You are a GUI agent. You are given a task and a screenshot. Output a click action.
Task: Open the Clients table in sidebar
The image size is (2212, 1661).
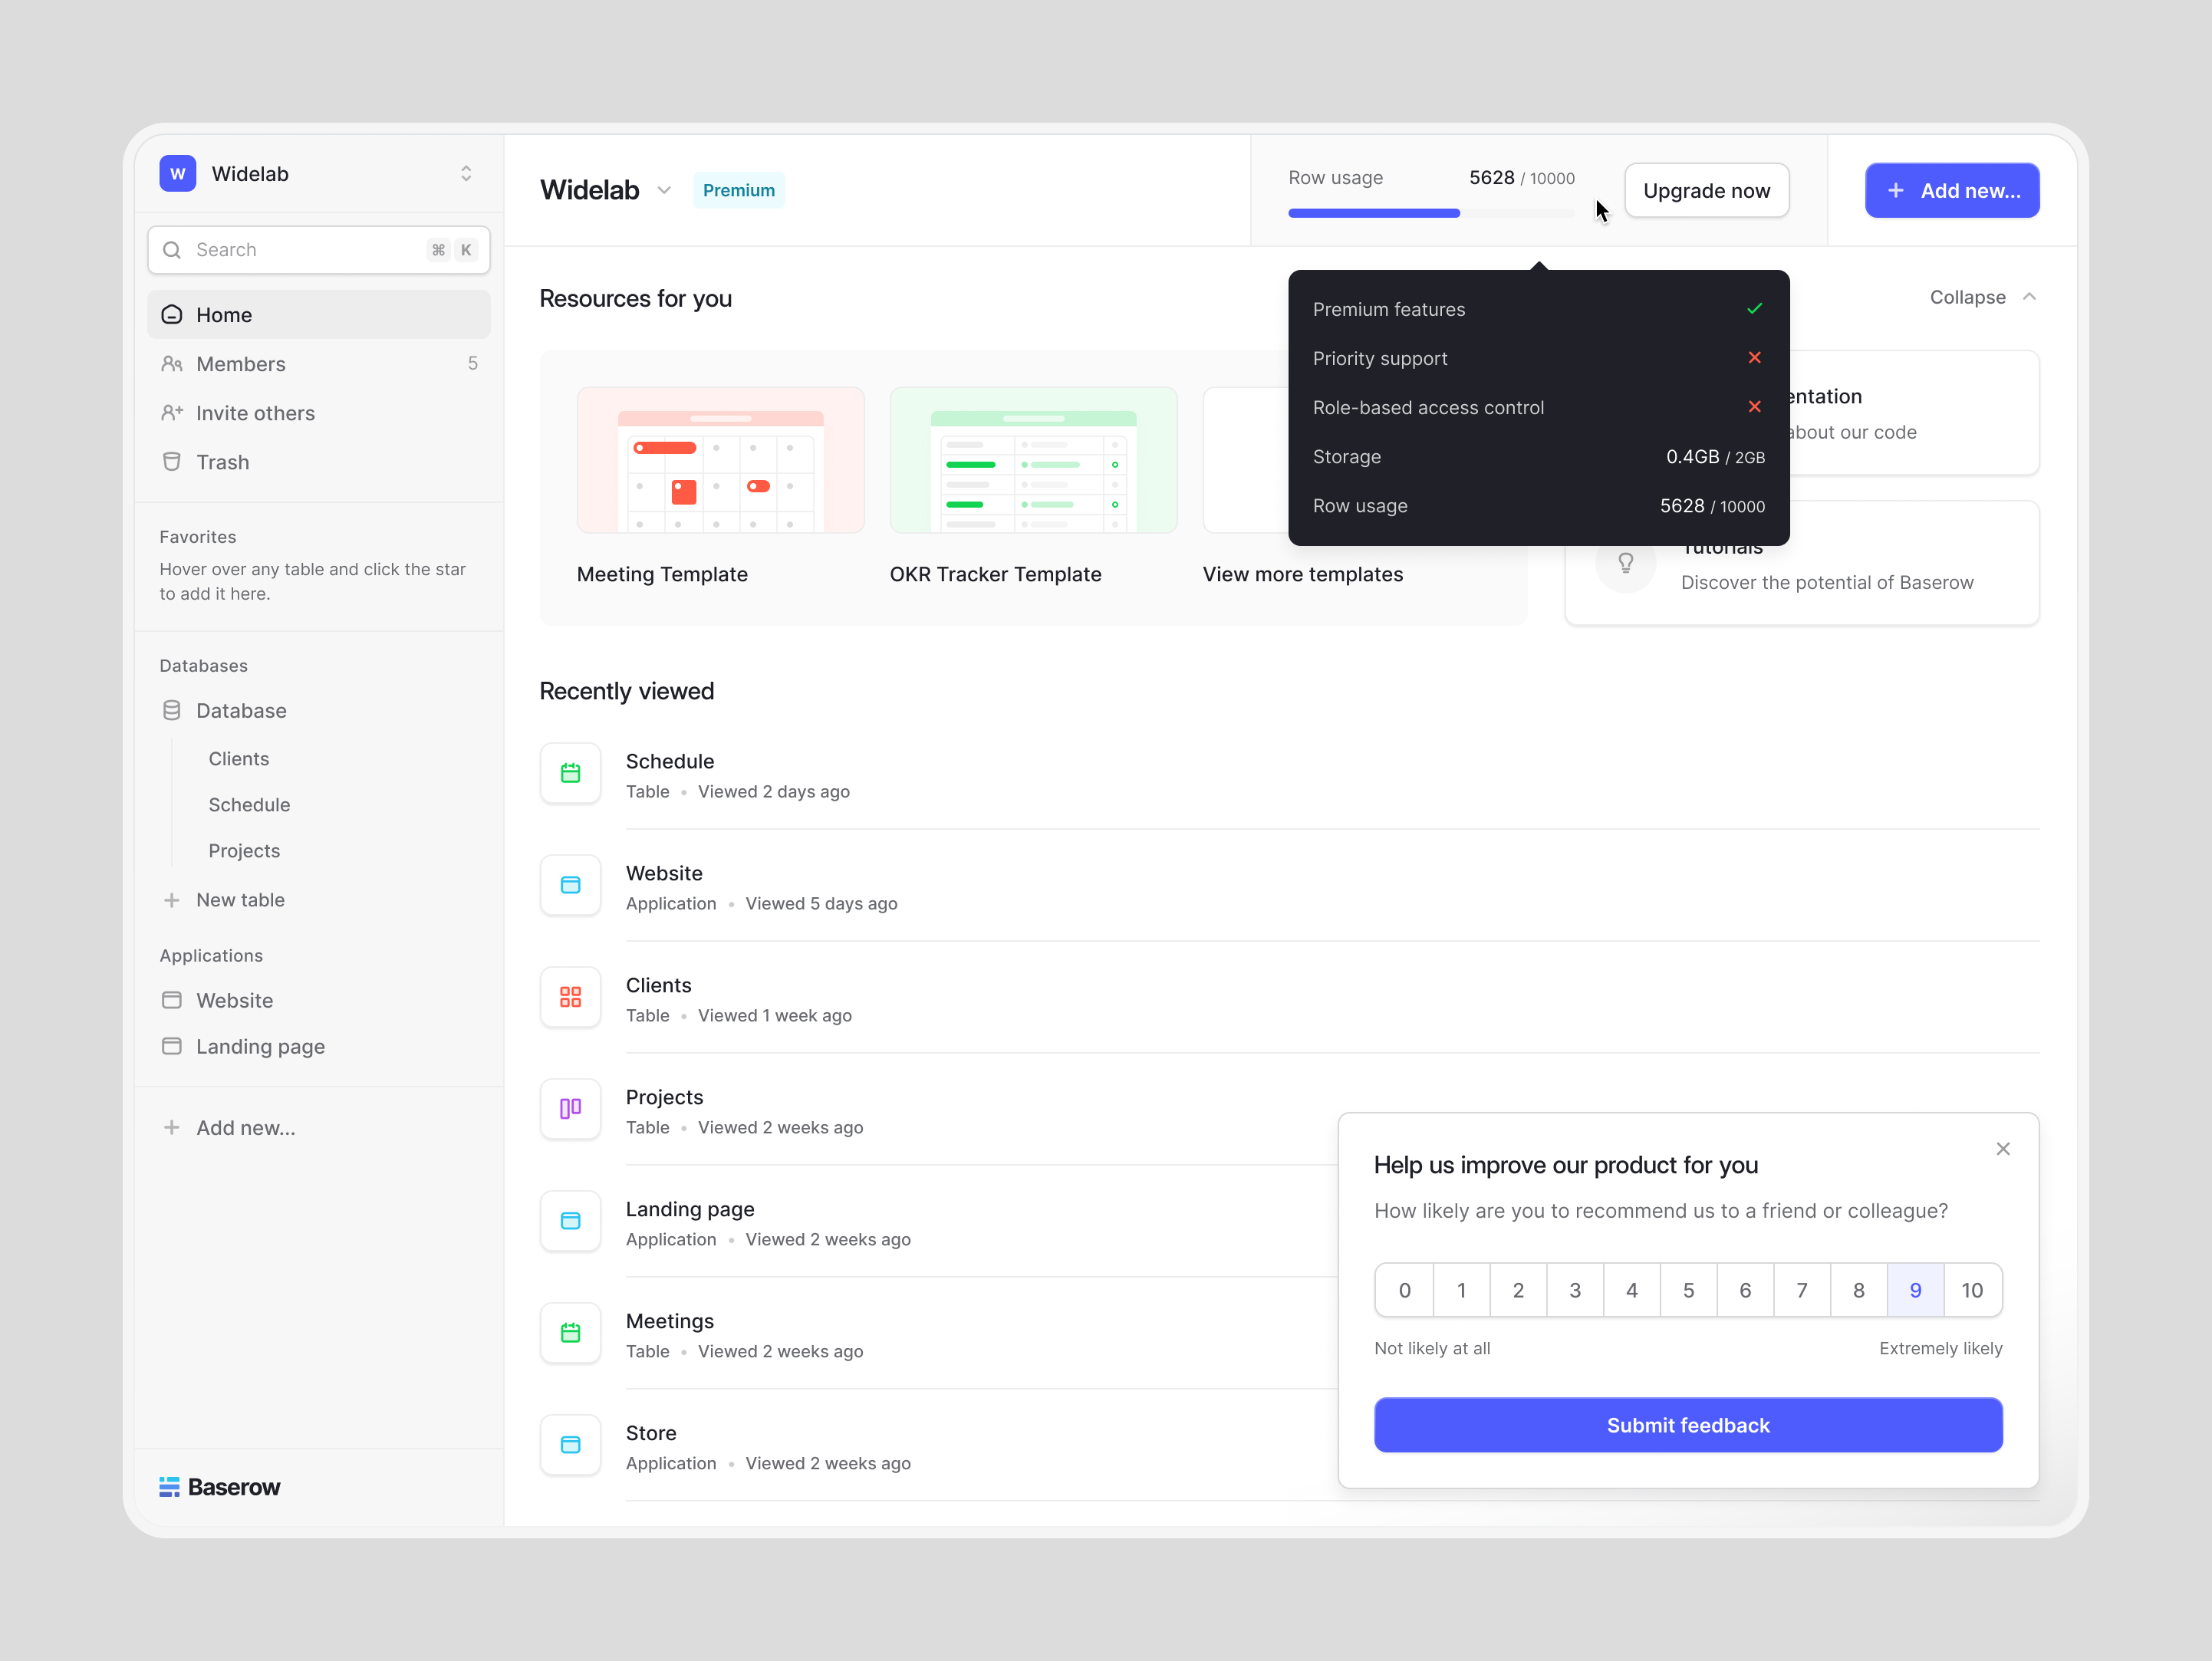click(239, 759)
